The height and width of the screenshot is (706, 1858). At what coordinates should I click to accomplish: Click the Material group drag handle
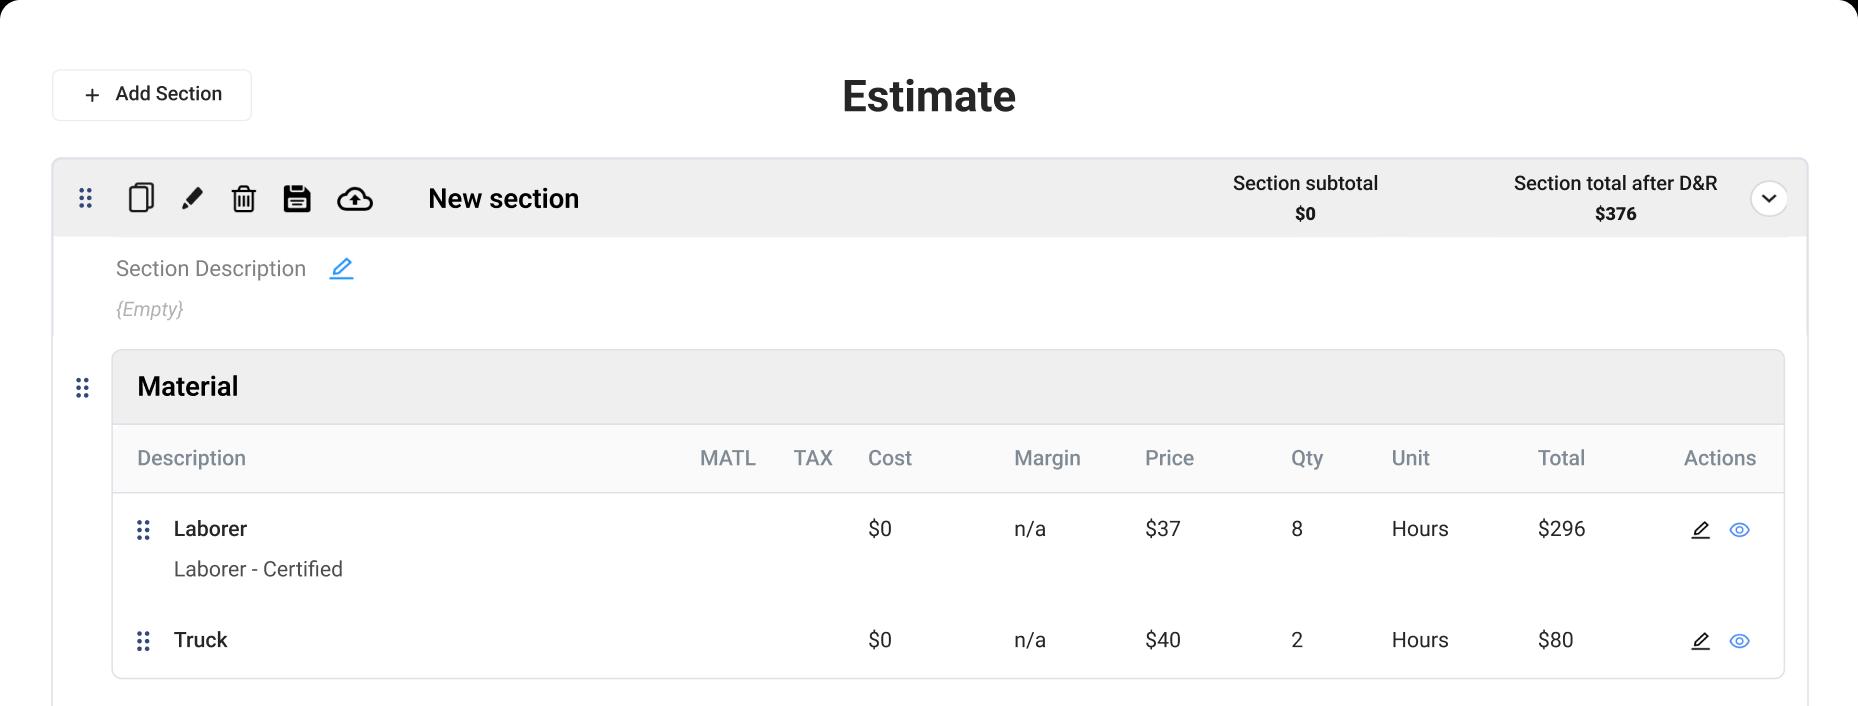(x=82, y=387)
